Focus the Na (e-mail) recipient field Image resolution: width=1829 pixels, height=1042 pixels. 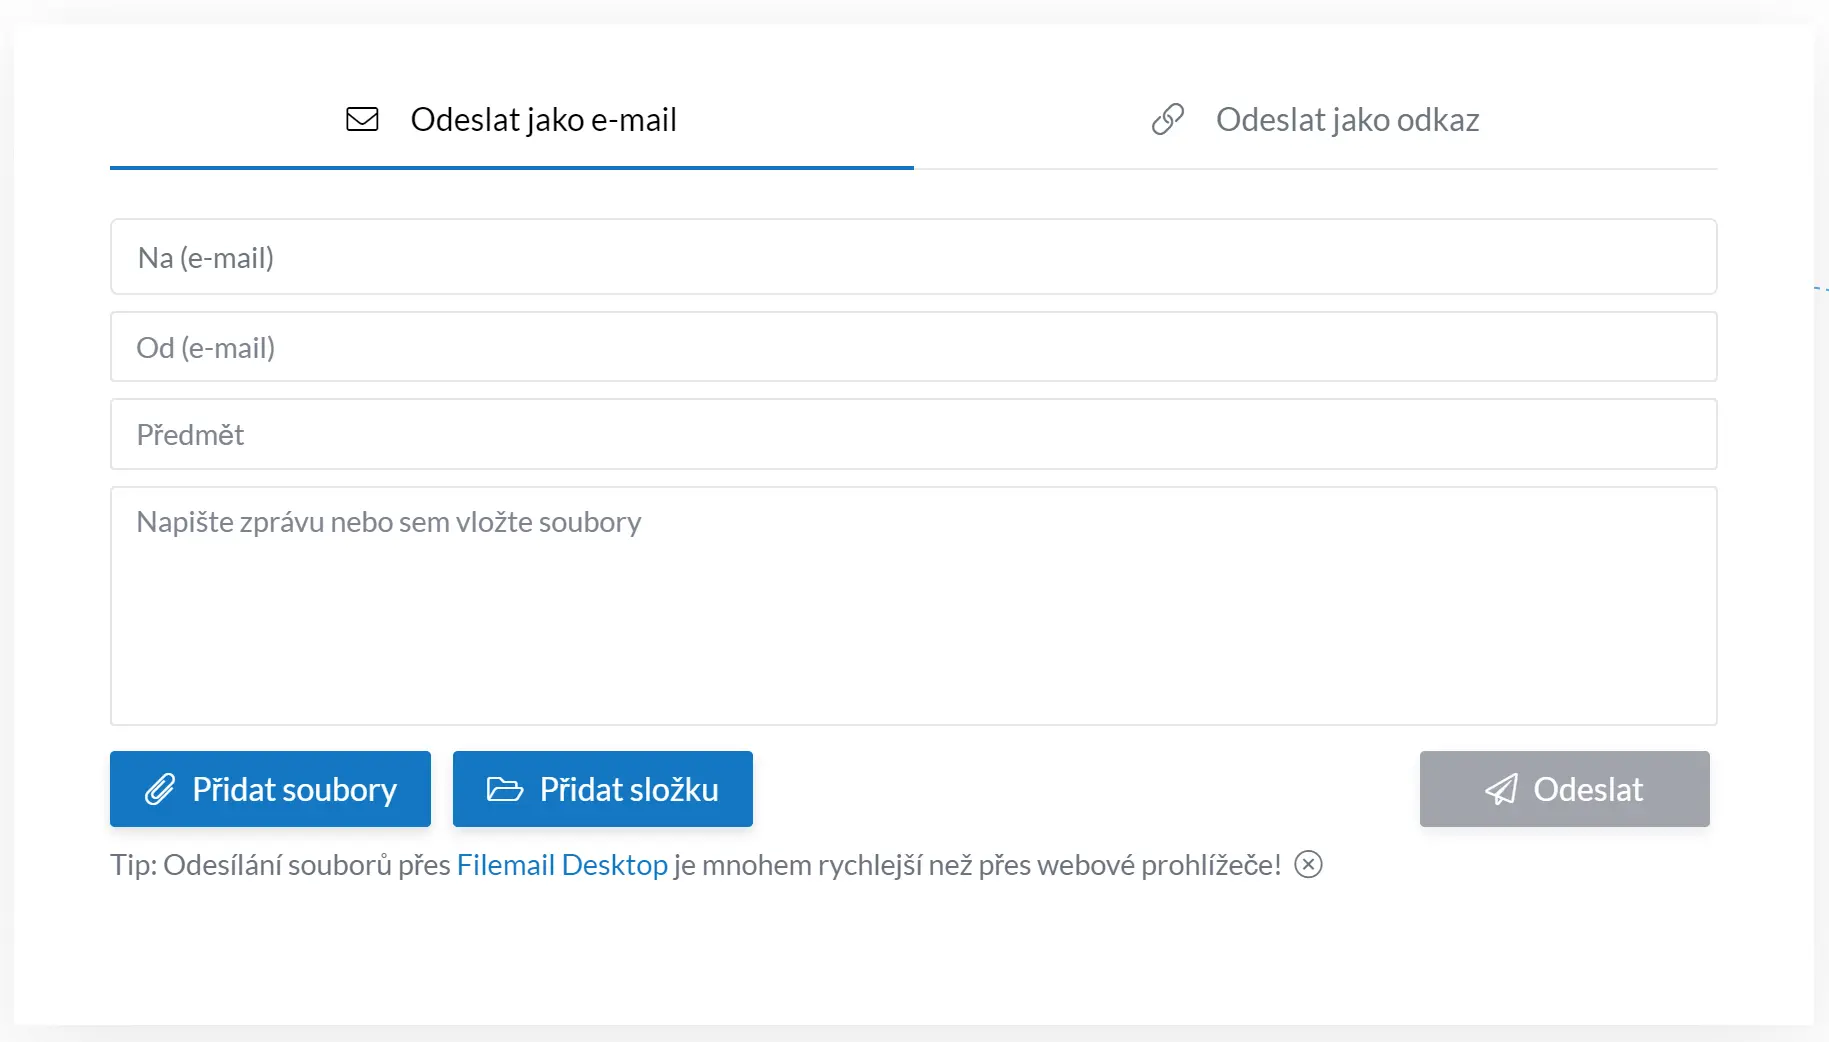pos(913,257)
